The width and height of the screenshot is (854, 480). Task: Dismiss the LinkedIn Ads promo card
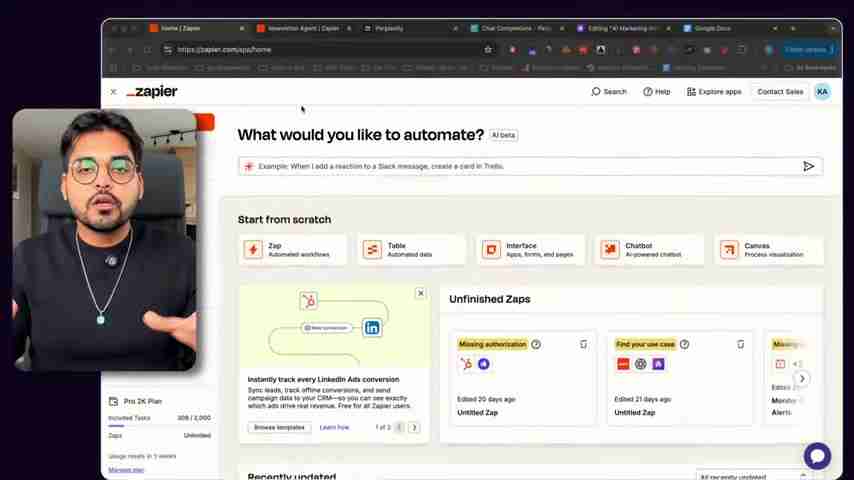click(x=420, y=293)
